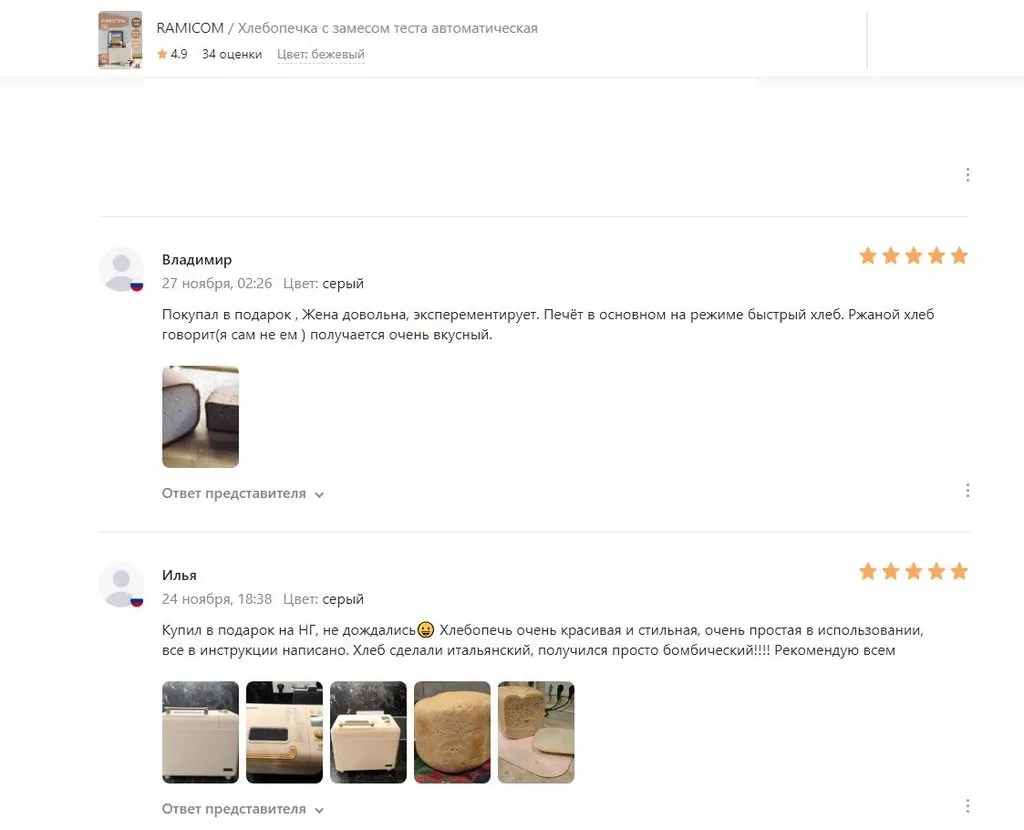Image resolution: width=1024 pixels, height=830 pixels.
Task: Open Илья's photo of the sliced bread
Action: click(x=536, y=732)
